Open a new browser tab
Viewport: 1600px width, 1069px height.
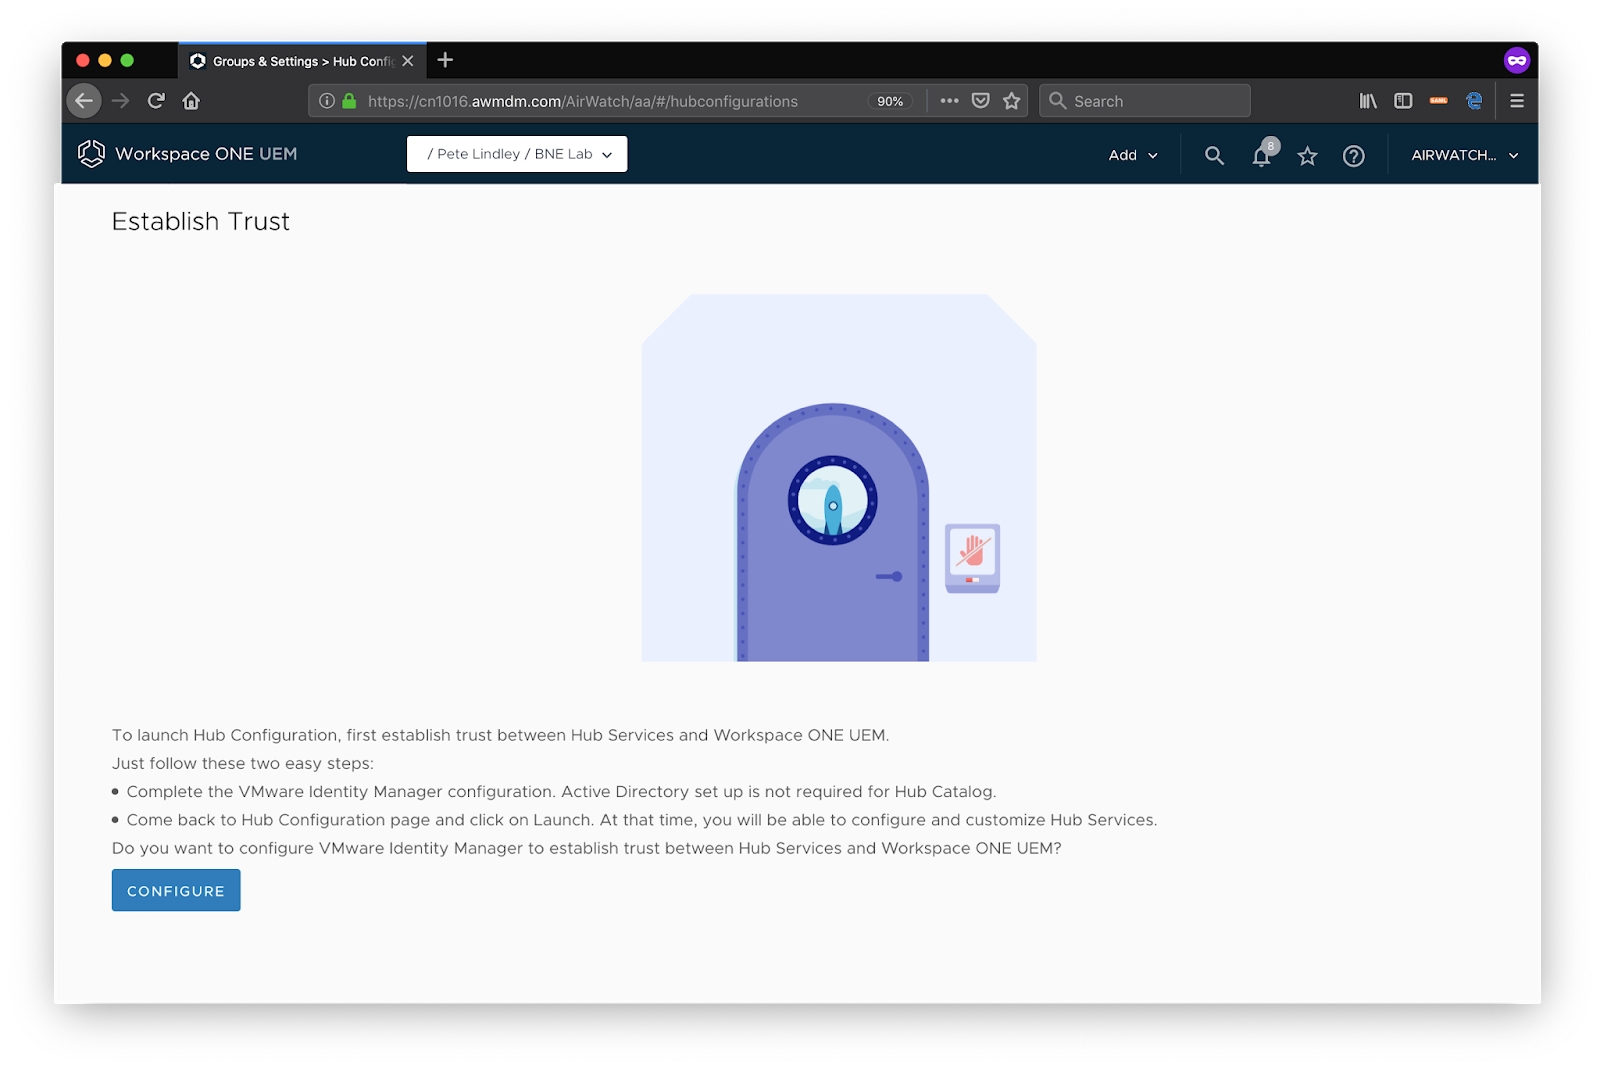coord(445,60)
